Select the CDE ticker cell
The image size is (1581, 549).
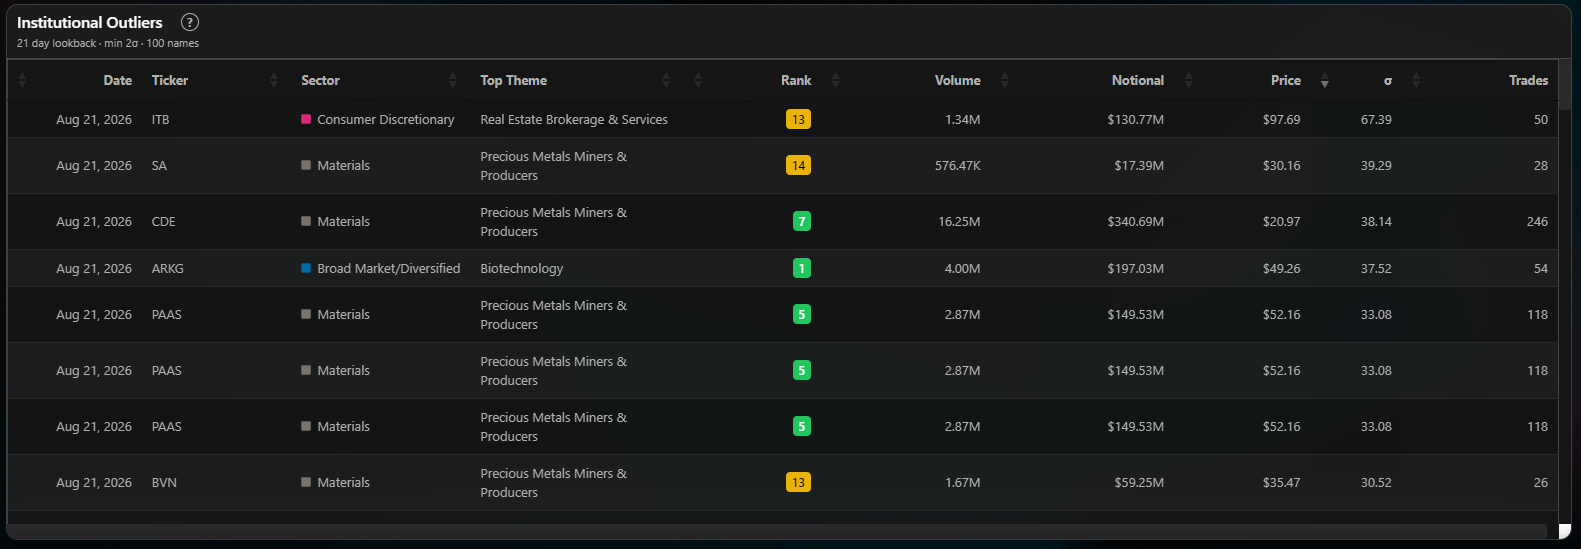click(163, 221)
